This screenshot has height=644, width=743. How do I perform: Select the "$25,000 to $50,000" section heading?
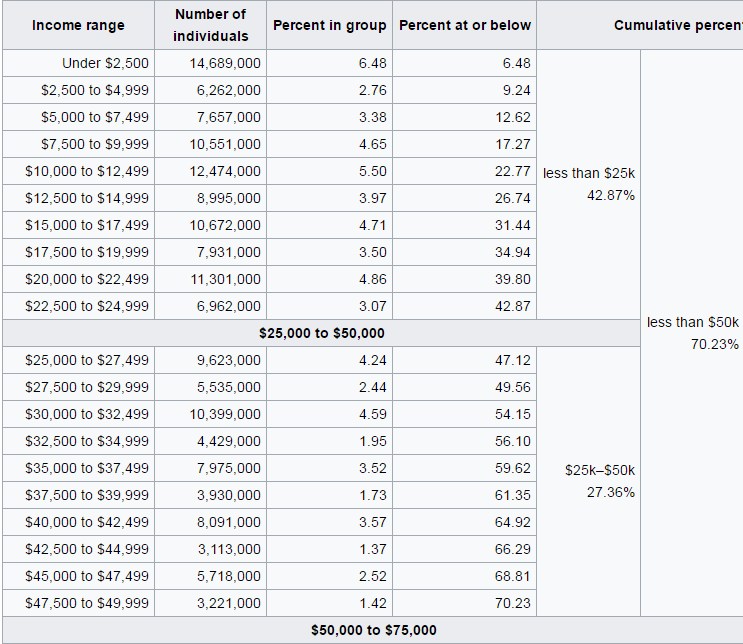321,333
